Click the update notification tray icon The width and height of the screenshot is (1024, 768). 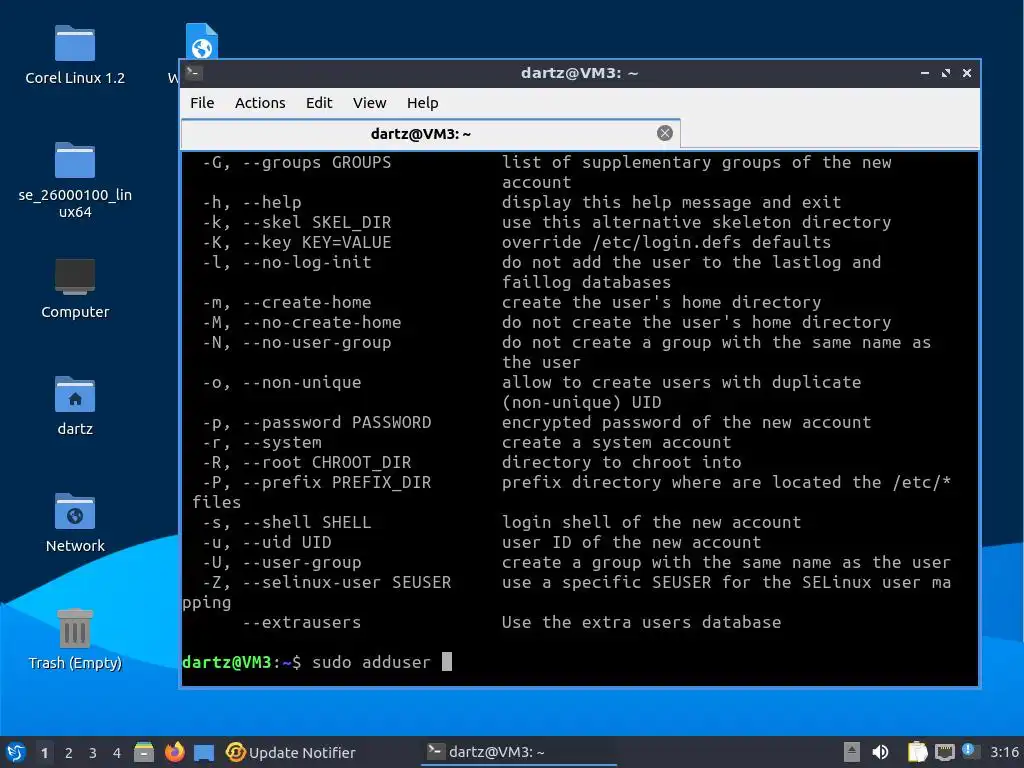point(970,751)
